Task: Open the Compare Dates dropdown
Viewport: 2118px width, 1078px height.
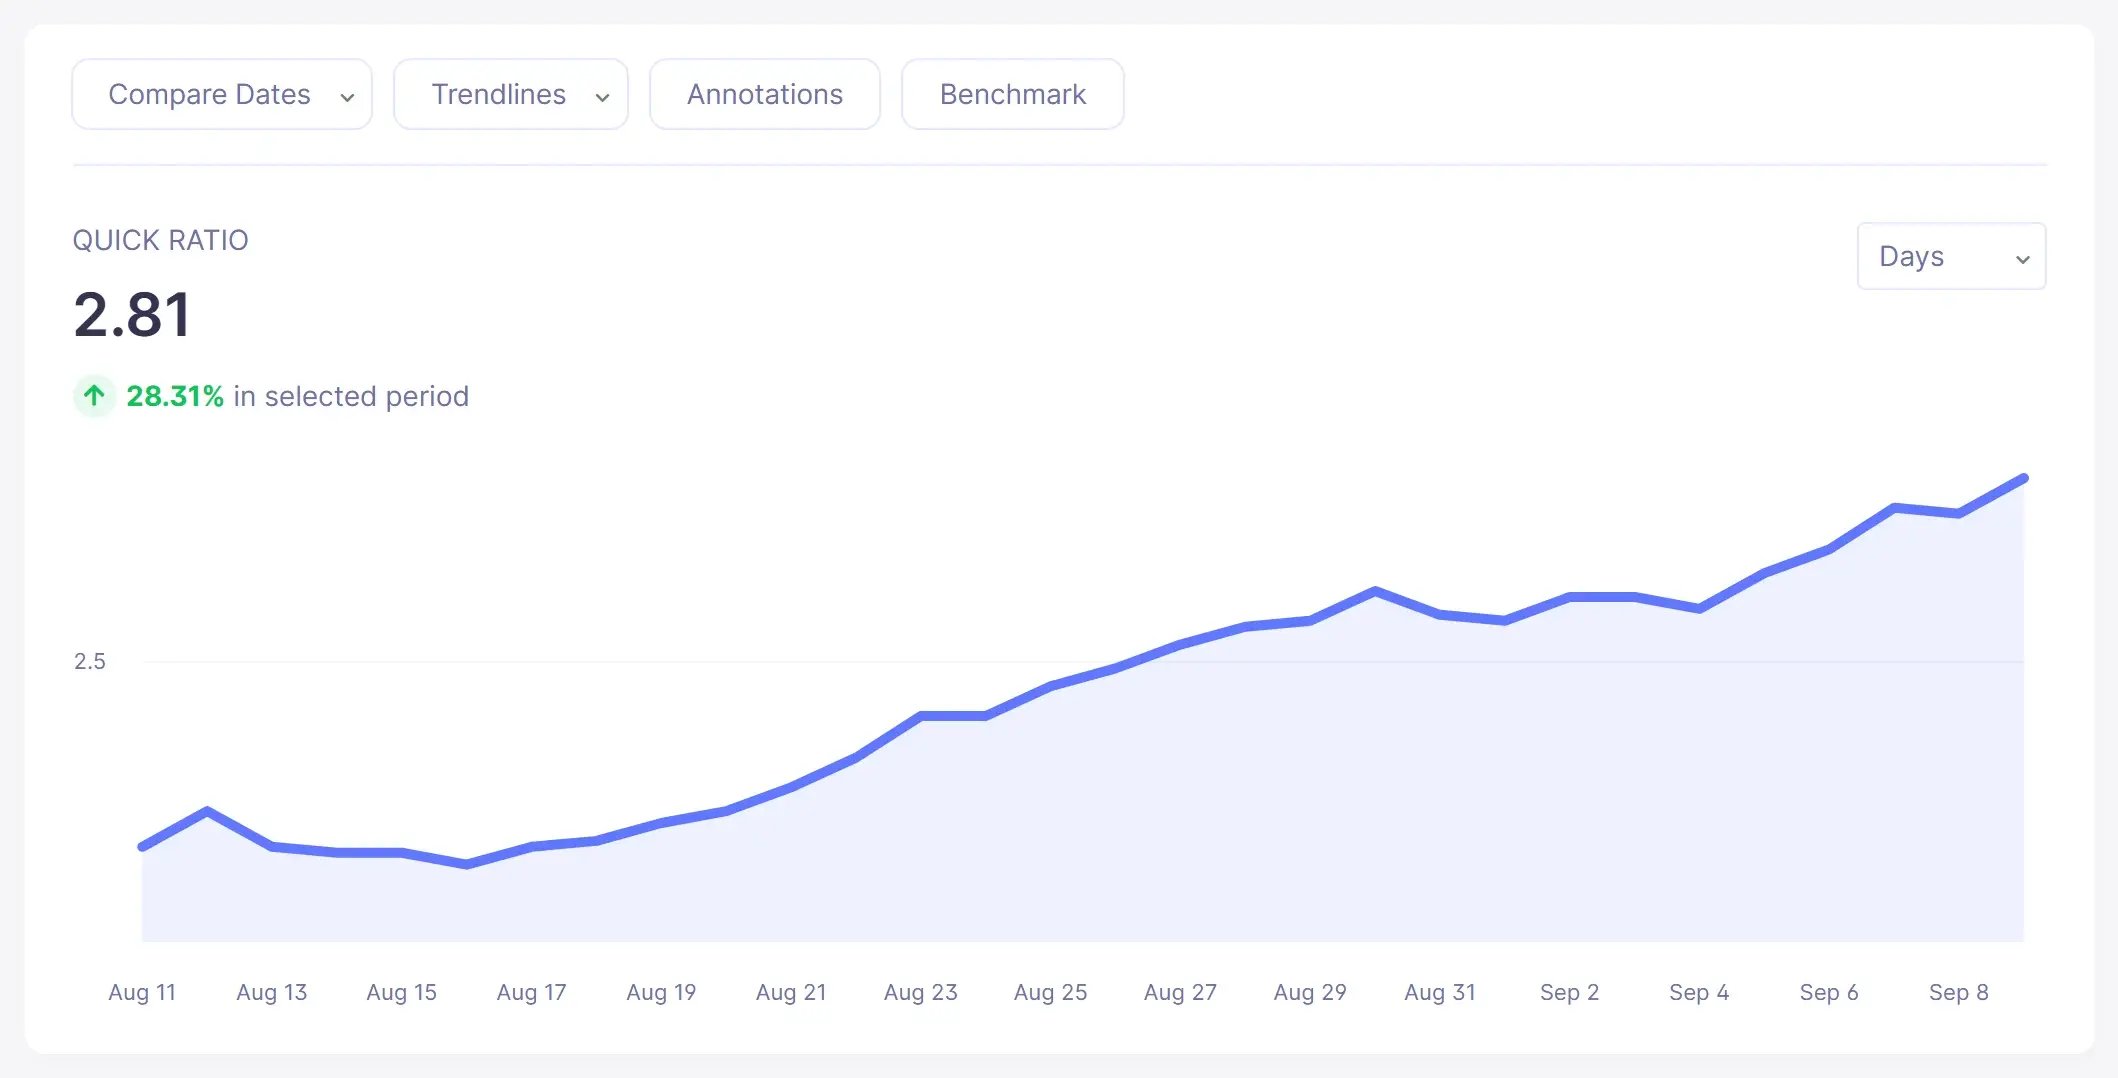Action: tap(222, 94)
